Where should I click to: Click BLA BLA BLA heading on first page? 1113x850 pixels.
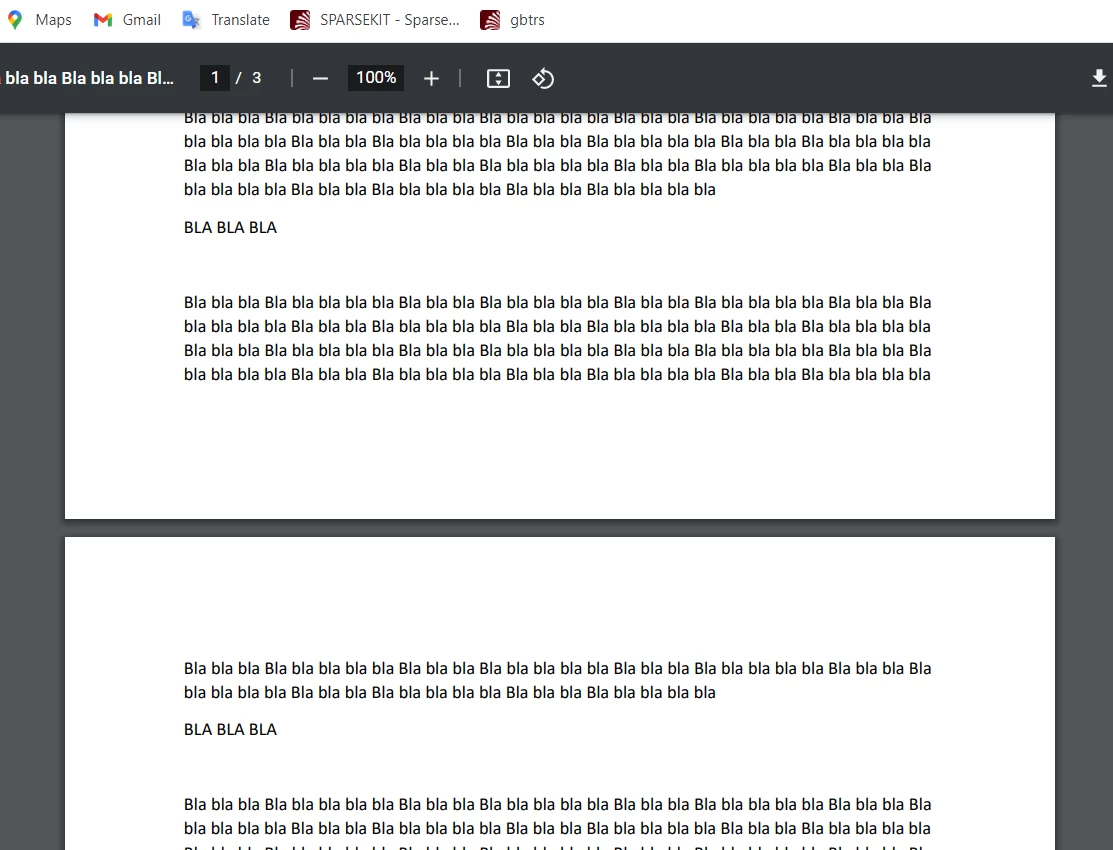pyautogui.click(x=230, y=228)
